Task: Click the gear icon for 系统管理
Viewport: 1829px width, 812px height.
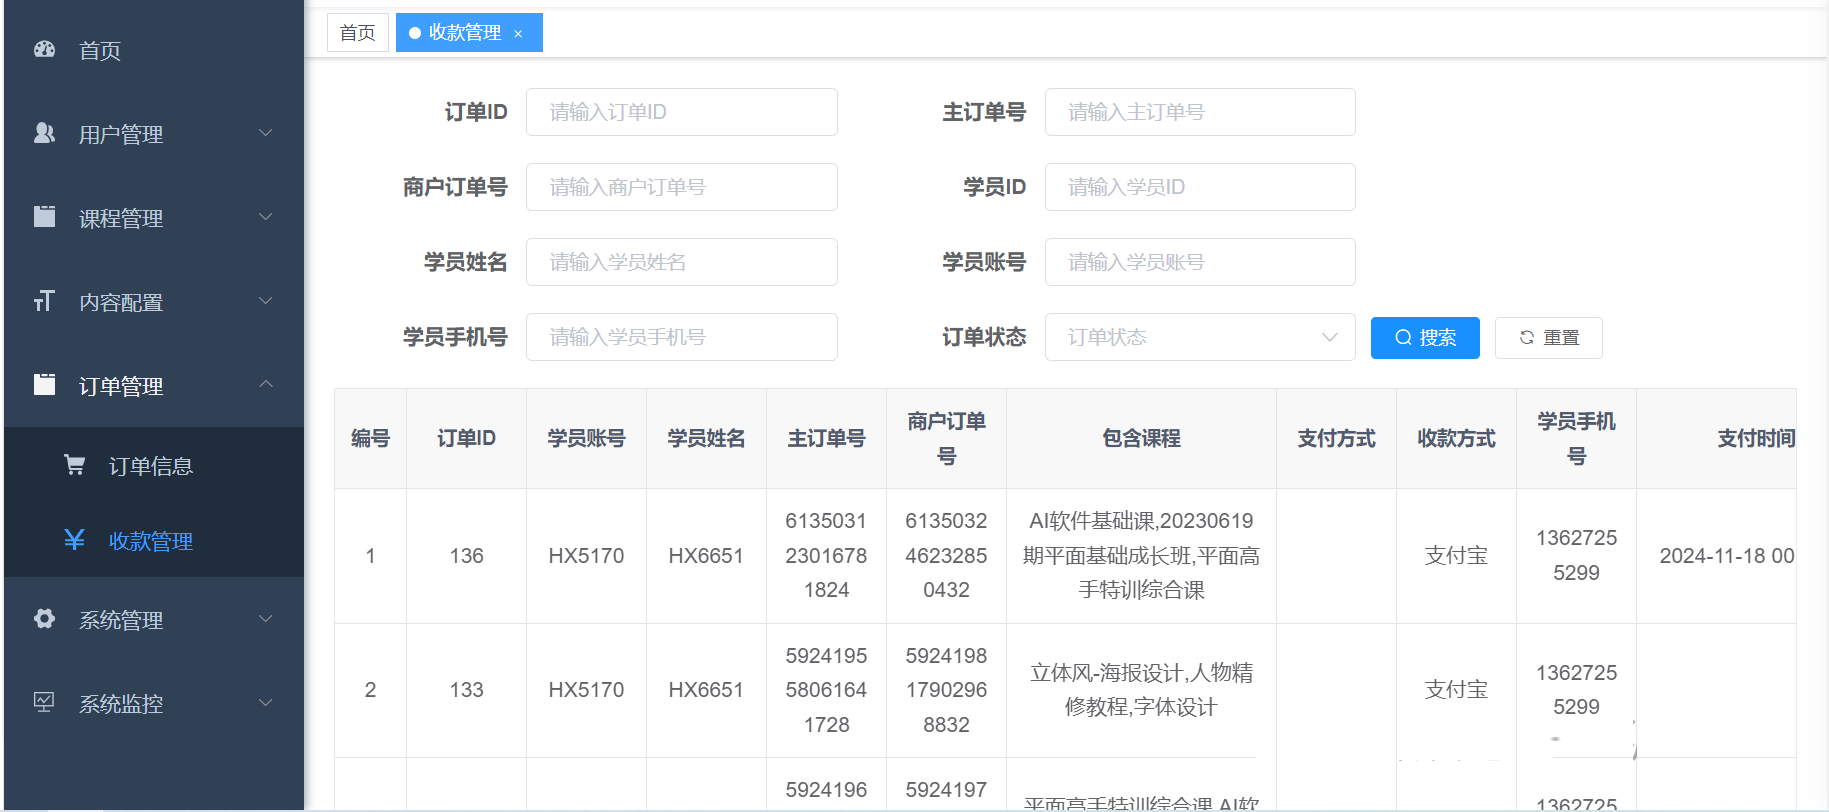Action: click(x=44, y=619)
